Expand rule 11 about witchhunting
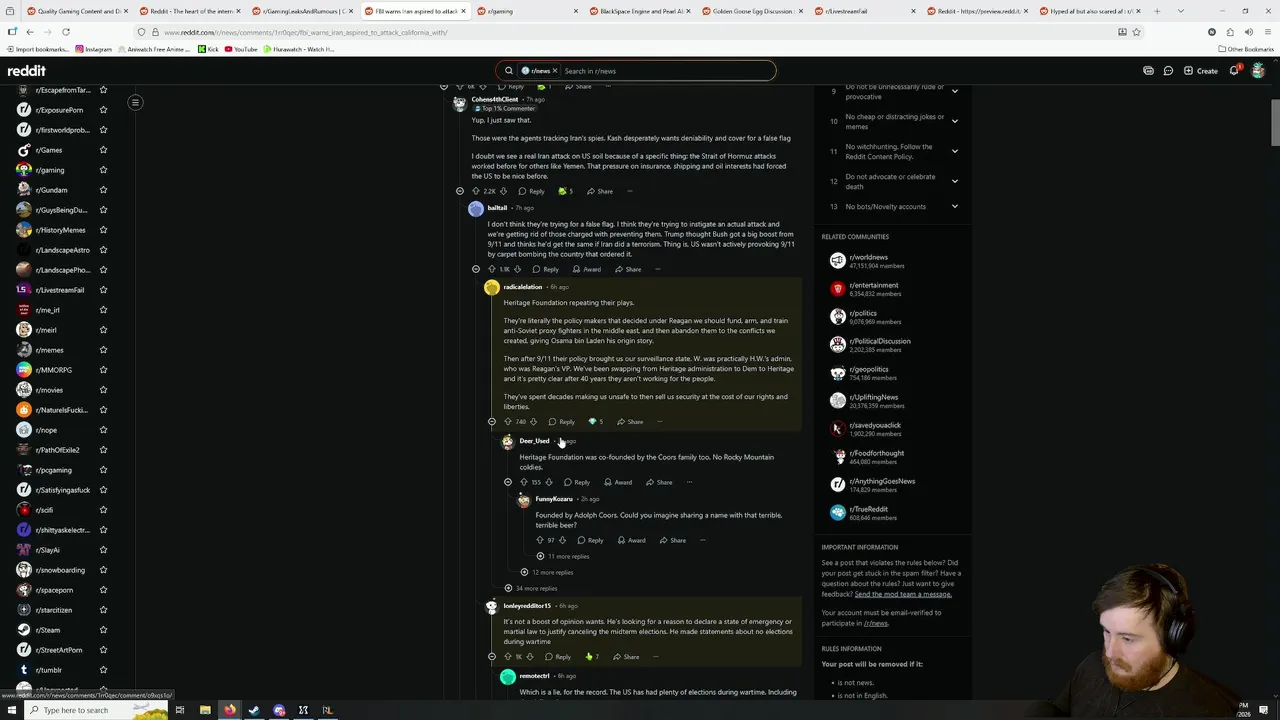1280x720 pixels. (x=954, y=151)
